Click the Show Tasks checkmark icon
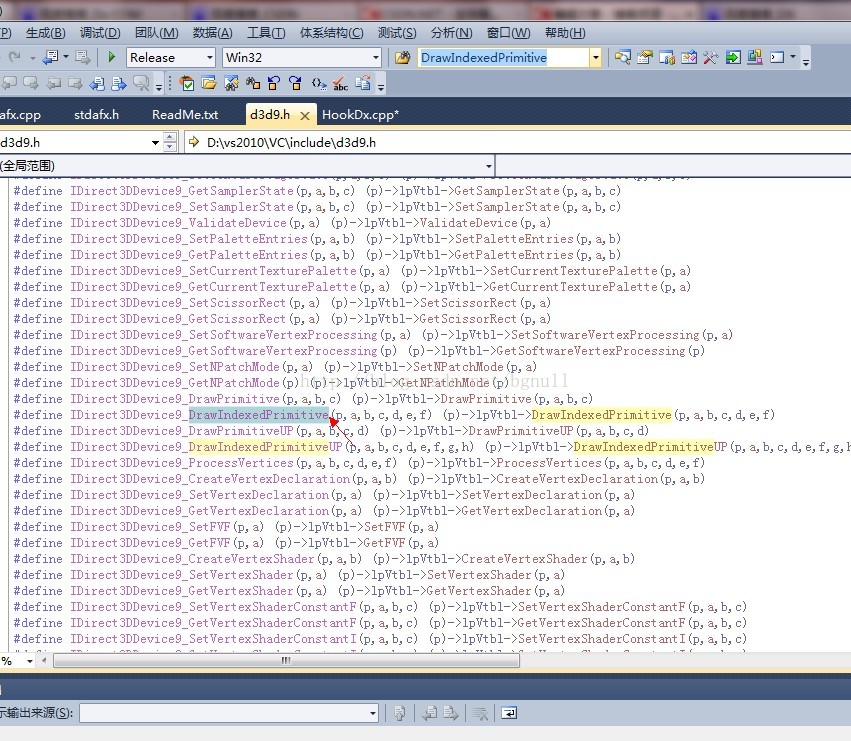 [x=187, y=83]
